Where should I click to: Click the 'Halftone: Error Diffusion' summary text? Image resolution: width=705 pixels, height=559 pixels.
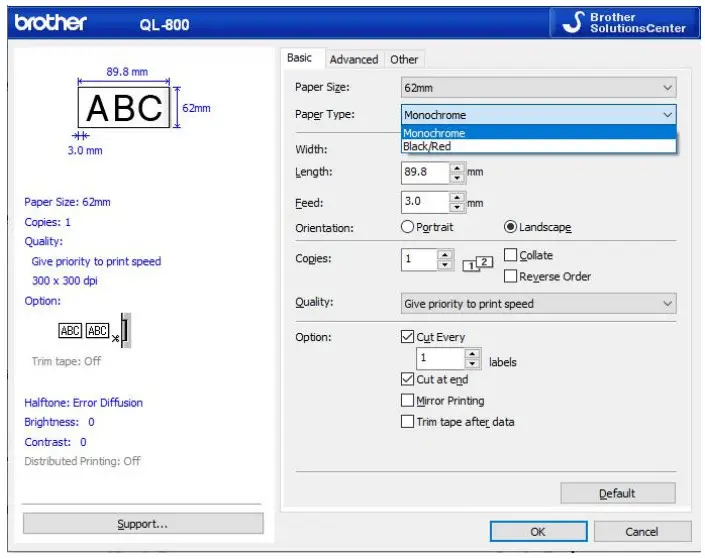click(84, 402)
